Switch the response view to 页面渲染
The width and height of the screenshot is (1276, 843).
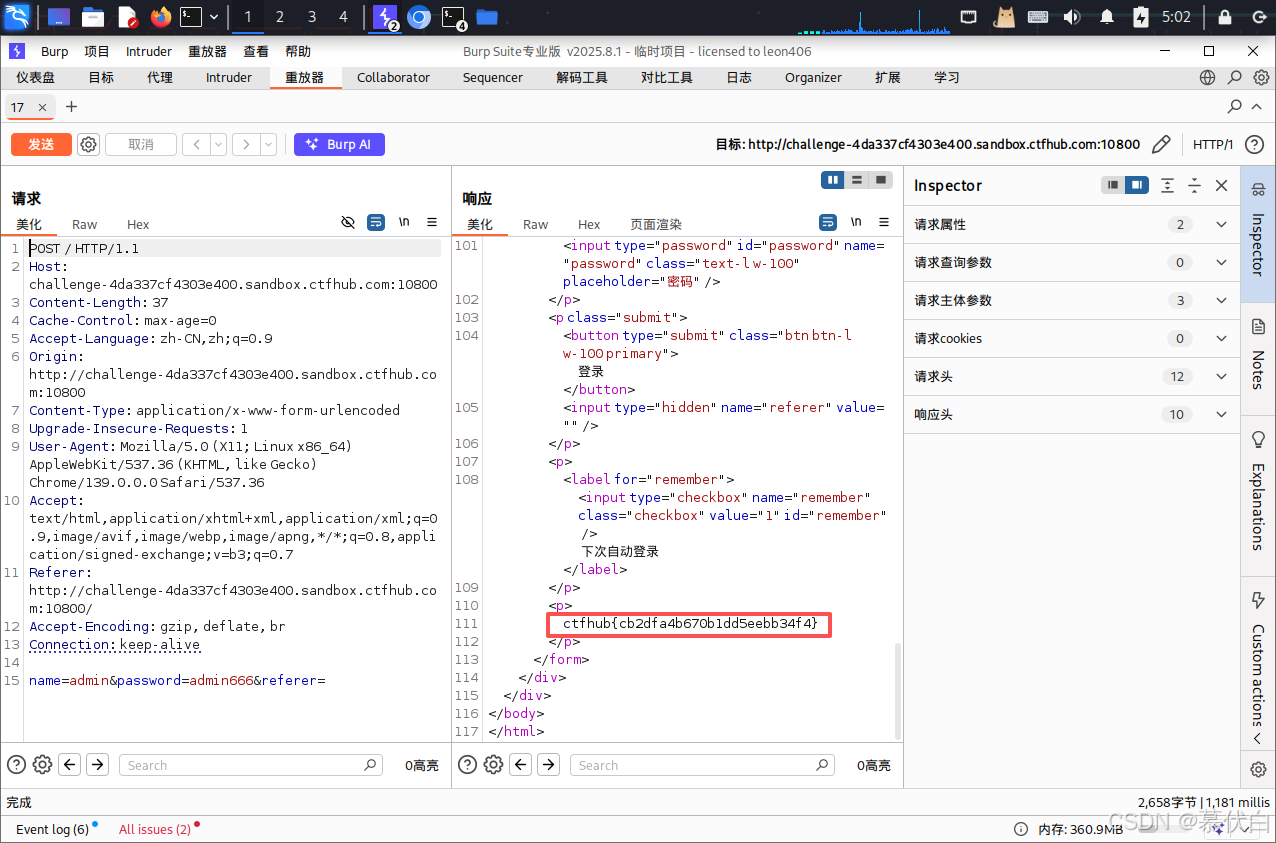coord(656,224)
